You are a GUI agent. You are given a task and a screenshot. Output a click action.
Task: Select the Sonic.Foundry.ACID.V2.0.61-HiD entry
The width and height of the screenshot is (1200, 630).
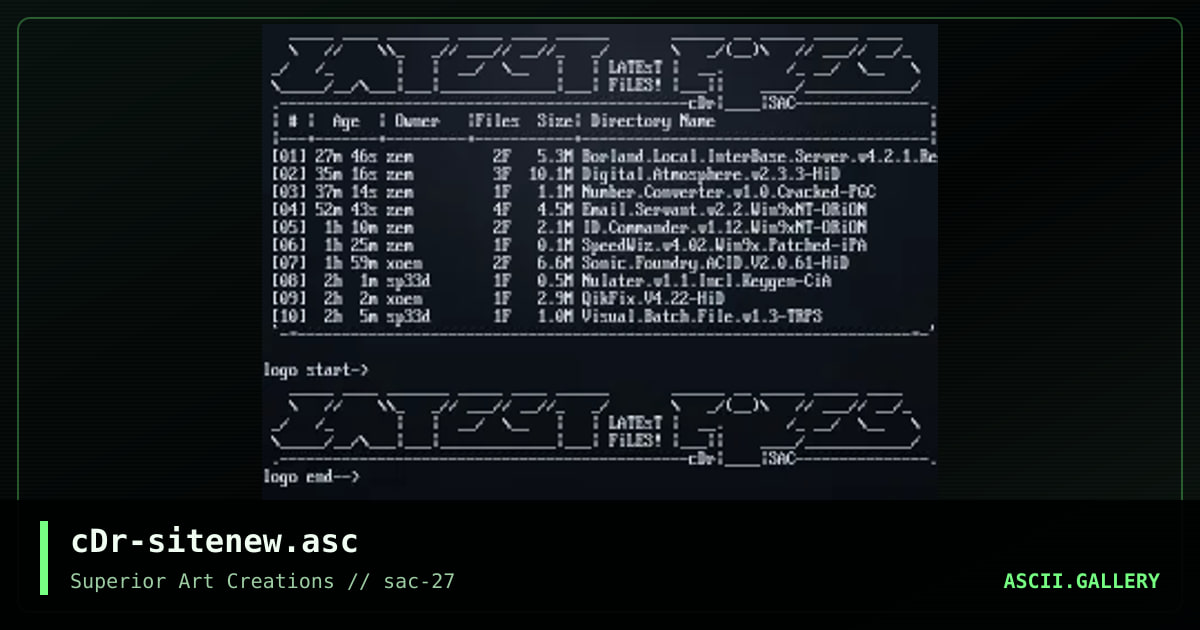tap(714, 262)
